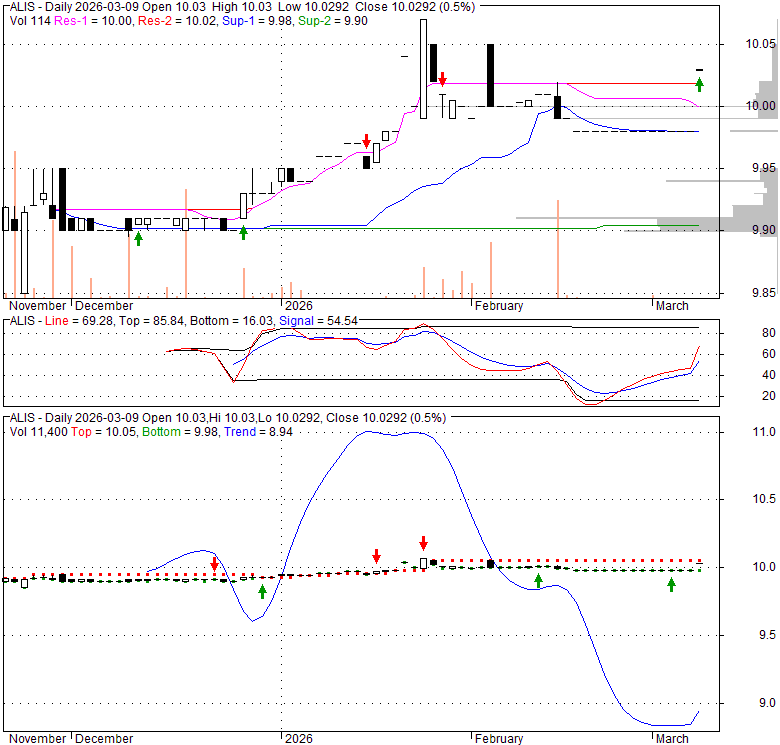Click the 11.0 value on the bottom chart axis

pyautogui.click(x=765, y=432)
